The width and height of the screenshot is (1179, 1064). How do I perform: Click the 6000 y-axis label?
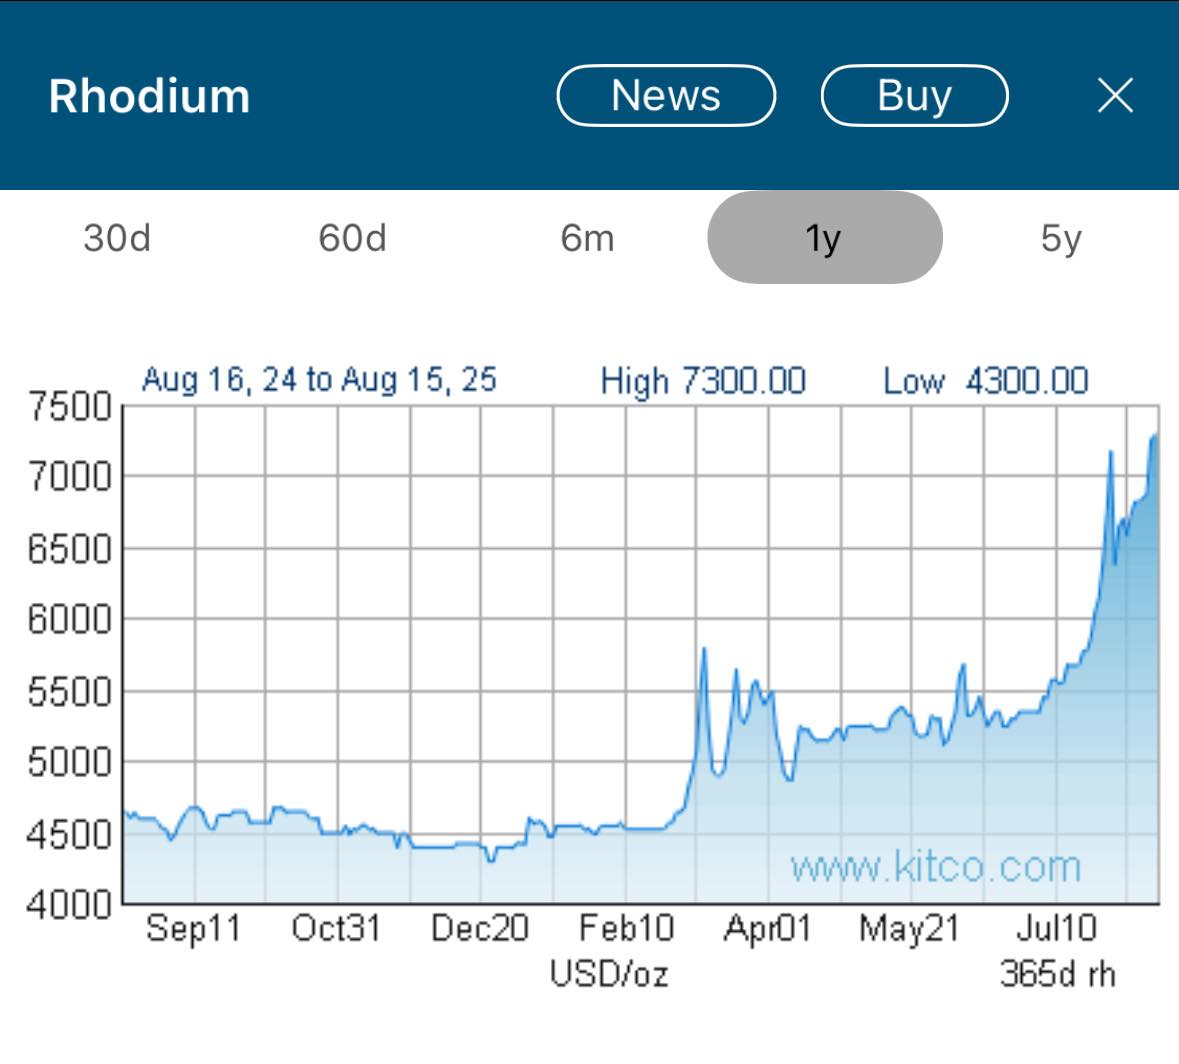(70, 620)
